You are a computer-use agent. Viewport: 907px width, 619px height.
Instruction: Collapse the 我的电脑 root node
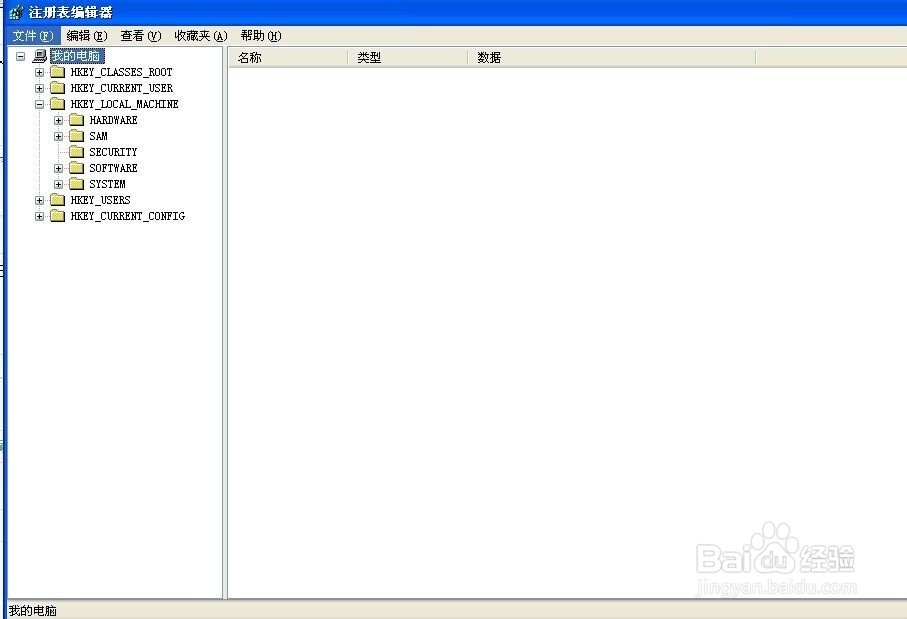[21, 56]
